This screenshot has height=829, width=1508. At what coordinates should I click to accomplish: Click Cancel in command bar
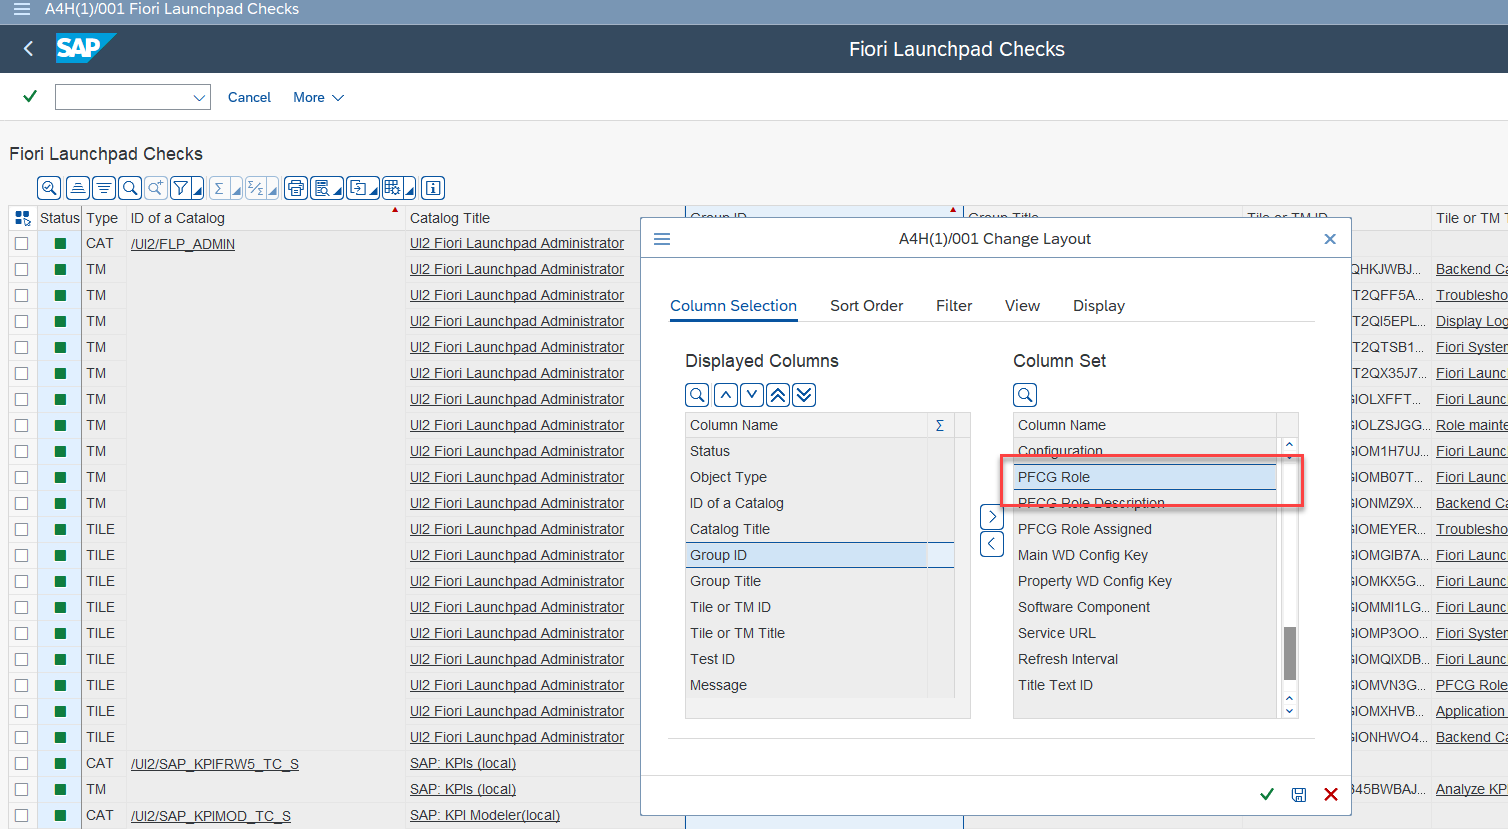tap(249, 97)
